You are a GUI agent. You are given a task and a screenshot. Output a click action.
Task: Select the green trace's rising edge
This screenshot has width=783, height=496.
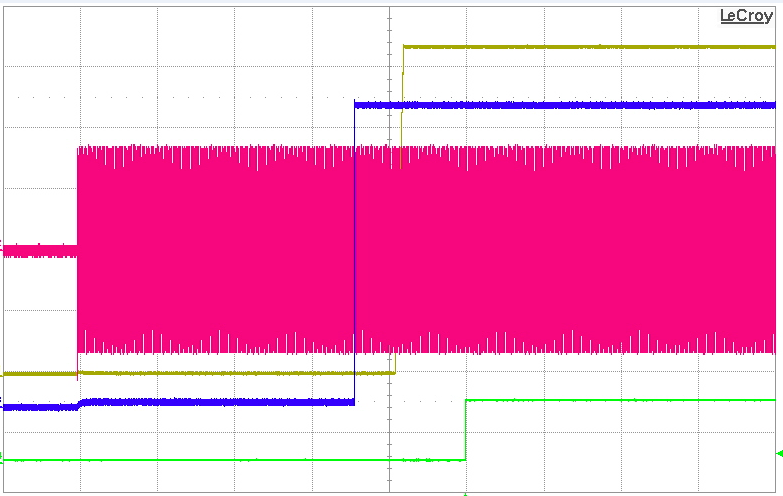point(466,430)
